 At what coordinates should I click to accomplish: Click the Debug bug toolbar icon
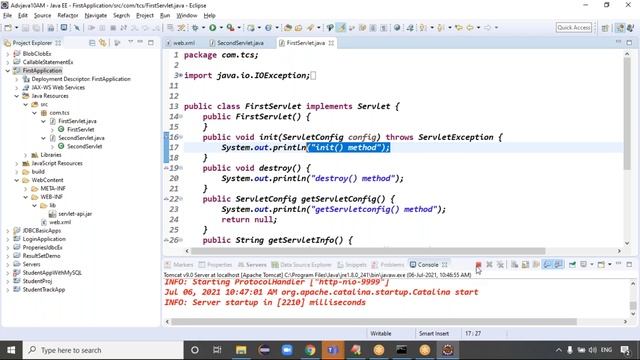[195, 28]
